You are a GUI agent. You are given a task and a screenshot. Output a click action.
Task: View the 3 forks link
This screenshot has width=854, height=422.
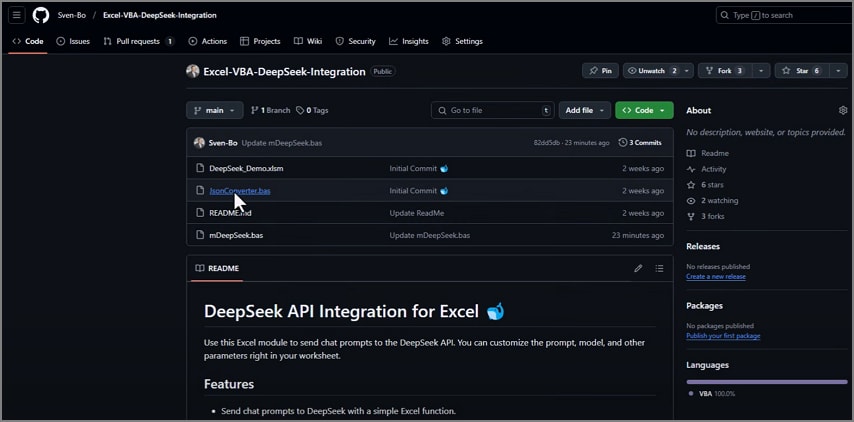tap(705, 217)
